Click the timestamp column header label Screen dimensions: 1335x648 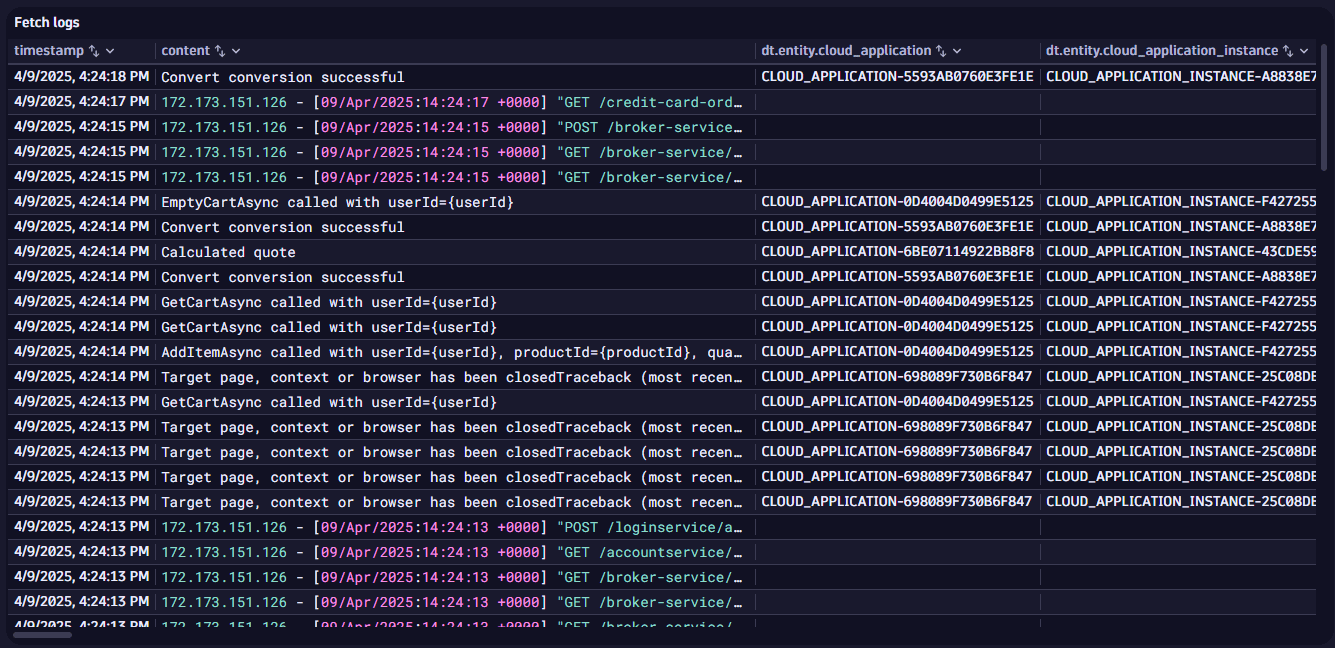(49, 51)
